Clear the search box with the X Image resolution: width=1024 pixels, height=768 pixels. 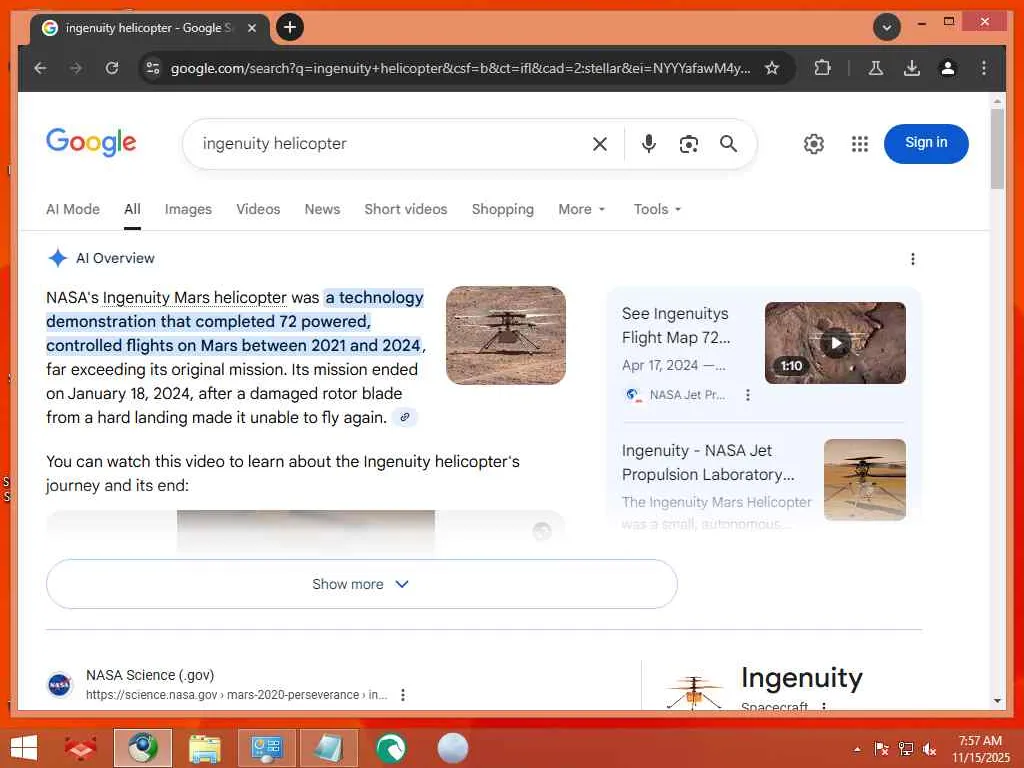(600, 144)
